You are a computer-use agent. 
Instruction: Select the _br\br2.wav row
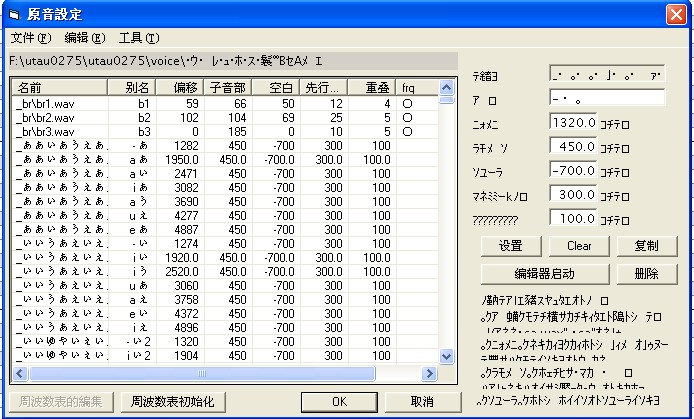pyautogui.click(x=225, y=118)
